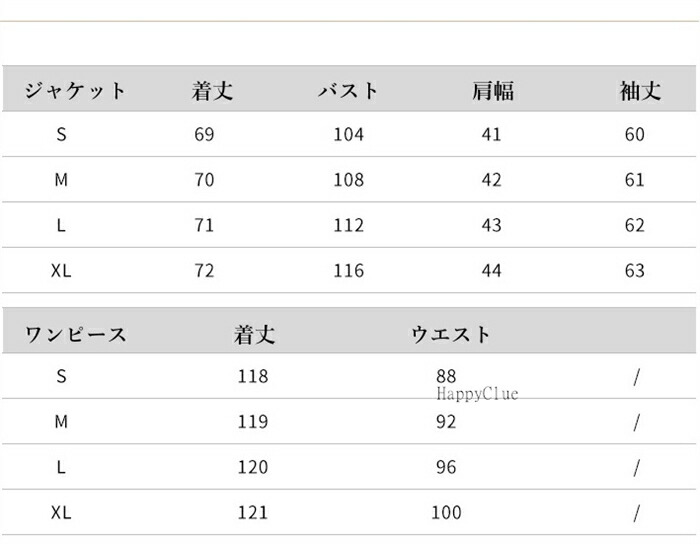Select the one-piece length value 118
Viewport: 700px width, 544px height.
(x=253, y=377)
